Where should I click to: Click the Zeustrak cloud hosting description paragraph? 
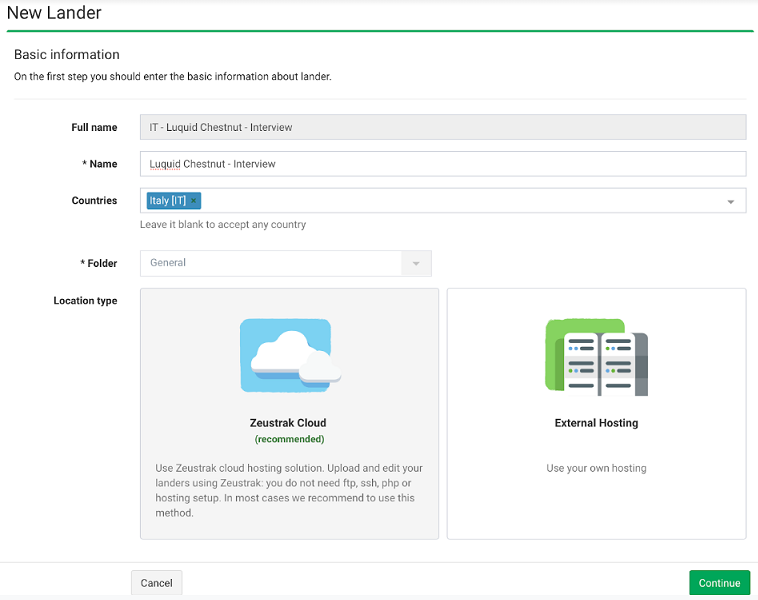289,490
